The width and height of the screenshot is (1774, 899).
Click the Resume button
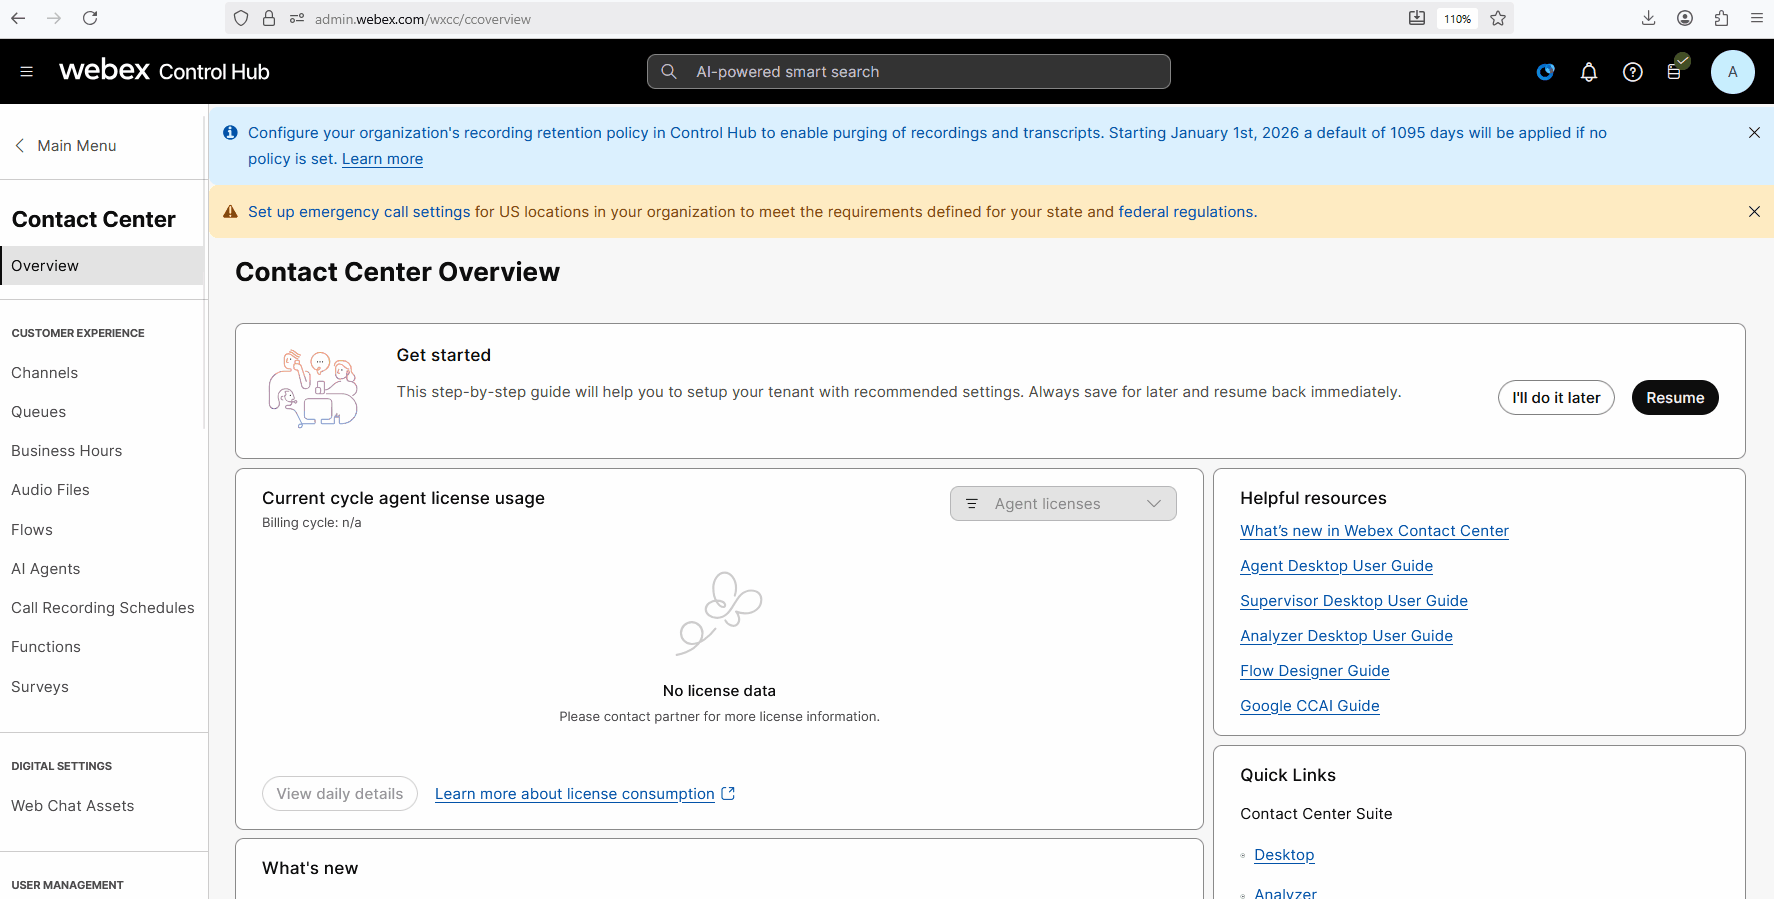click(x=1674, y=398)
